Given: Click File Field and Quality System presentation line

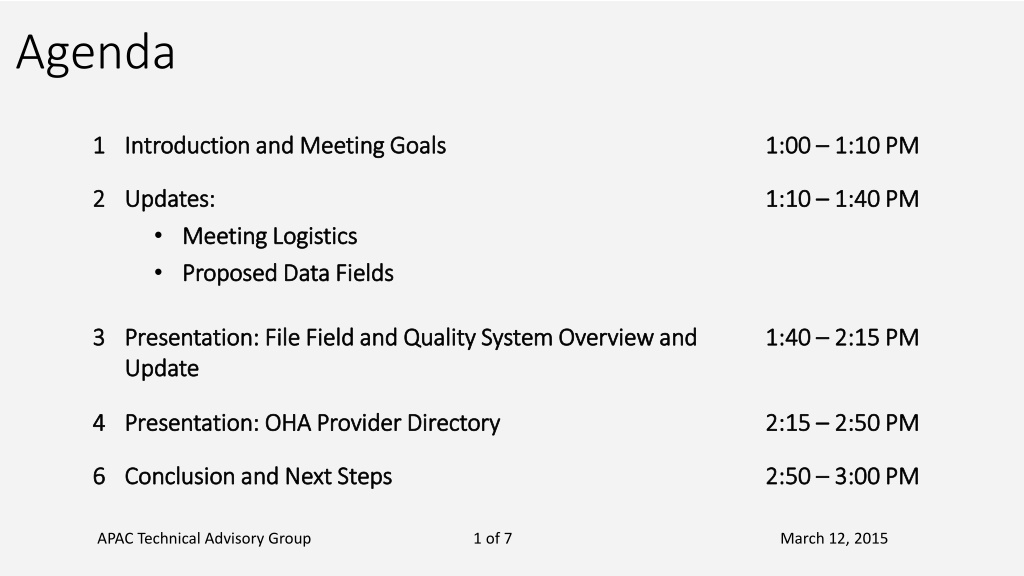Looking at the screenshot, I should (411, 353).
